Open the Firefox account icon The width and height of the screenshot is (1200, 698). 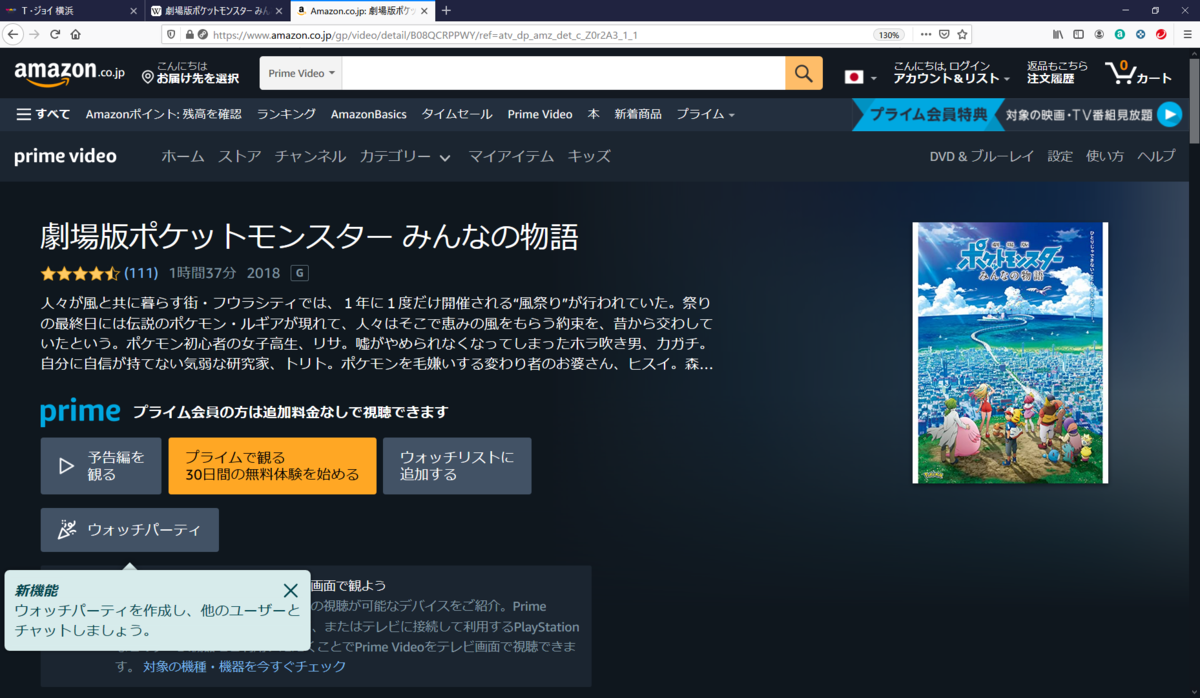tap(1099, 34)
